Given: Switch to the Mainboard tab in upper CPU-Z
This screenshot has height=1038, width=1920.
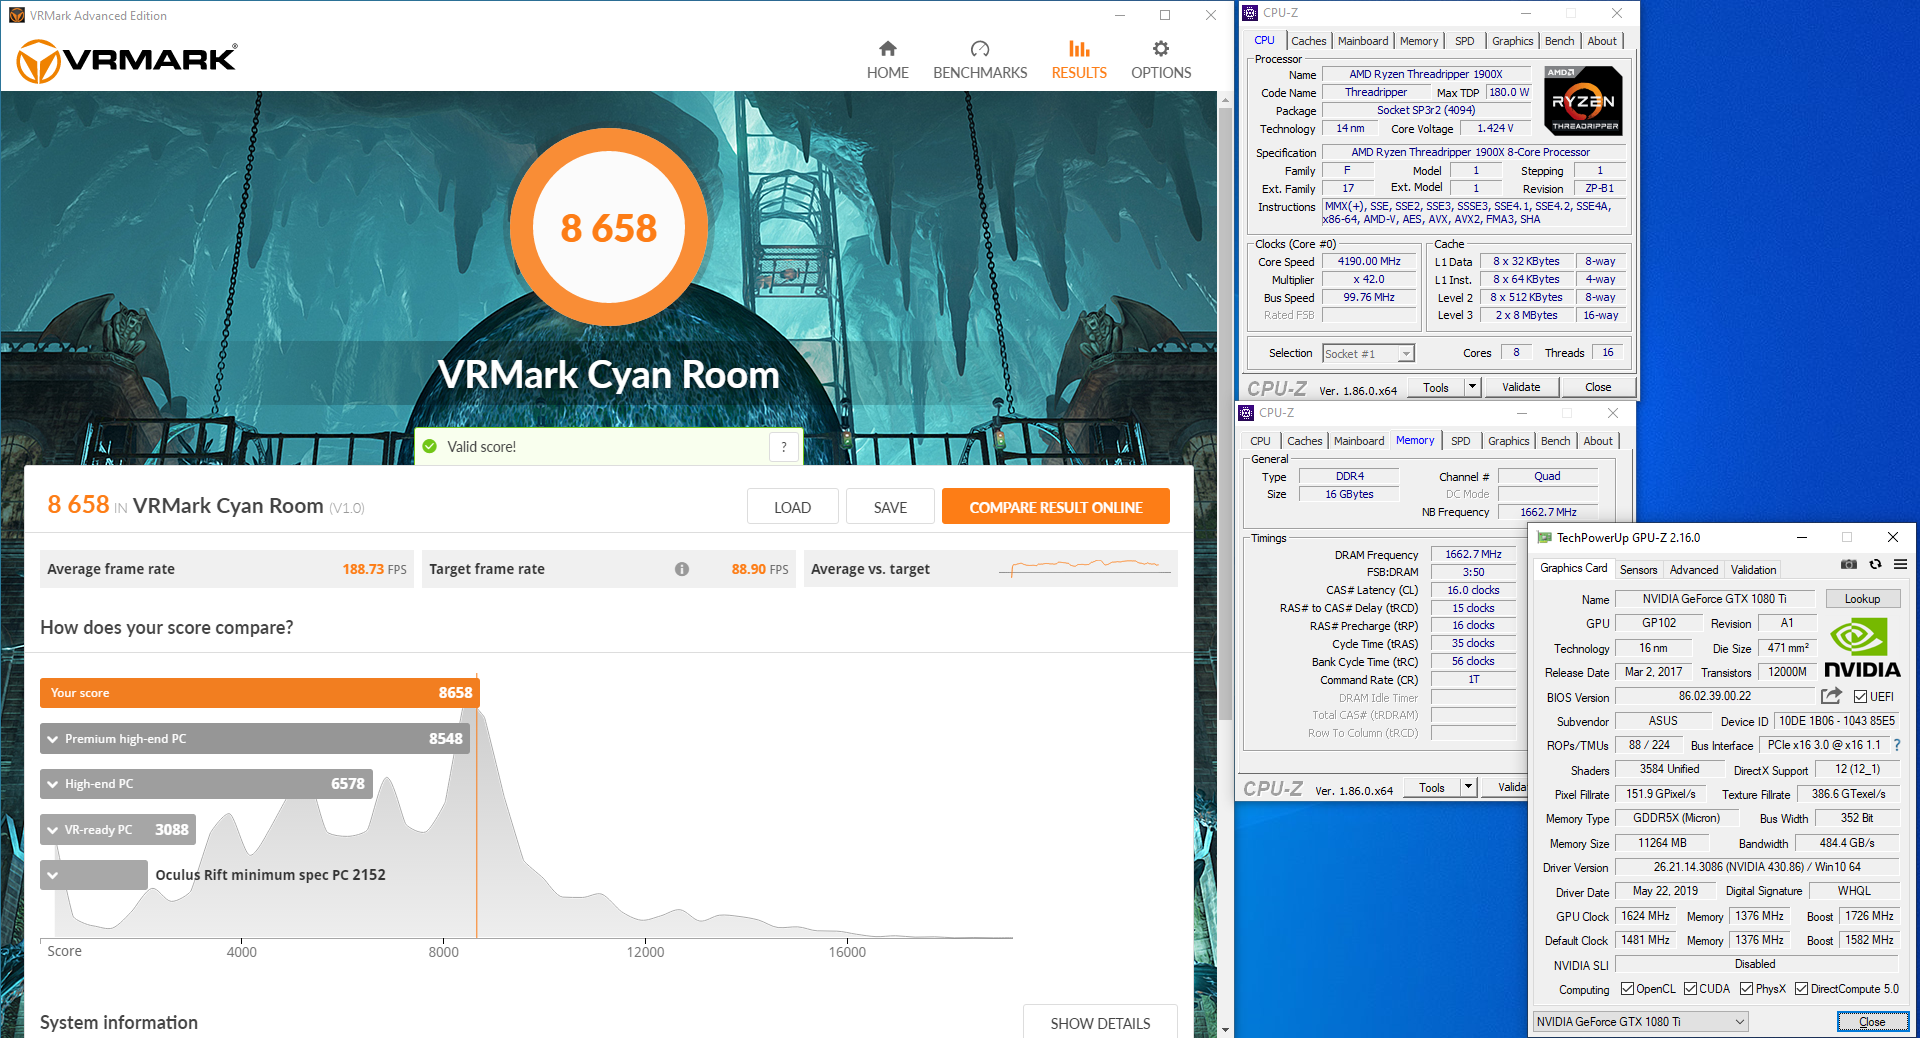Looking at the screenshot, I should (1363, 41).
